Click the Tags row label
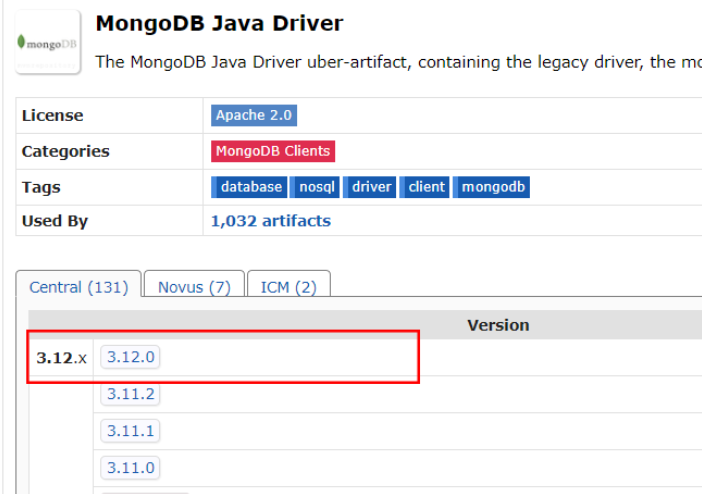The image size is (702, 494). coord(41,187)
